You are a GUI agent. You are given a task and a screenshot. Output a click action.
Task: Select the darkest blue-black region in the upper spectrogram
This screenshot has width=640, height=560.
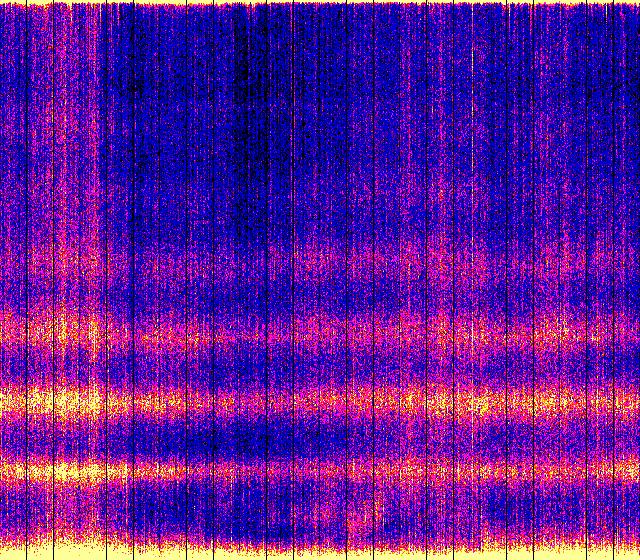coord(243,90)
